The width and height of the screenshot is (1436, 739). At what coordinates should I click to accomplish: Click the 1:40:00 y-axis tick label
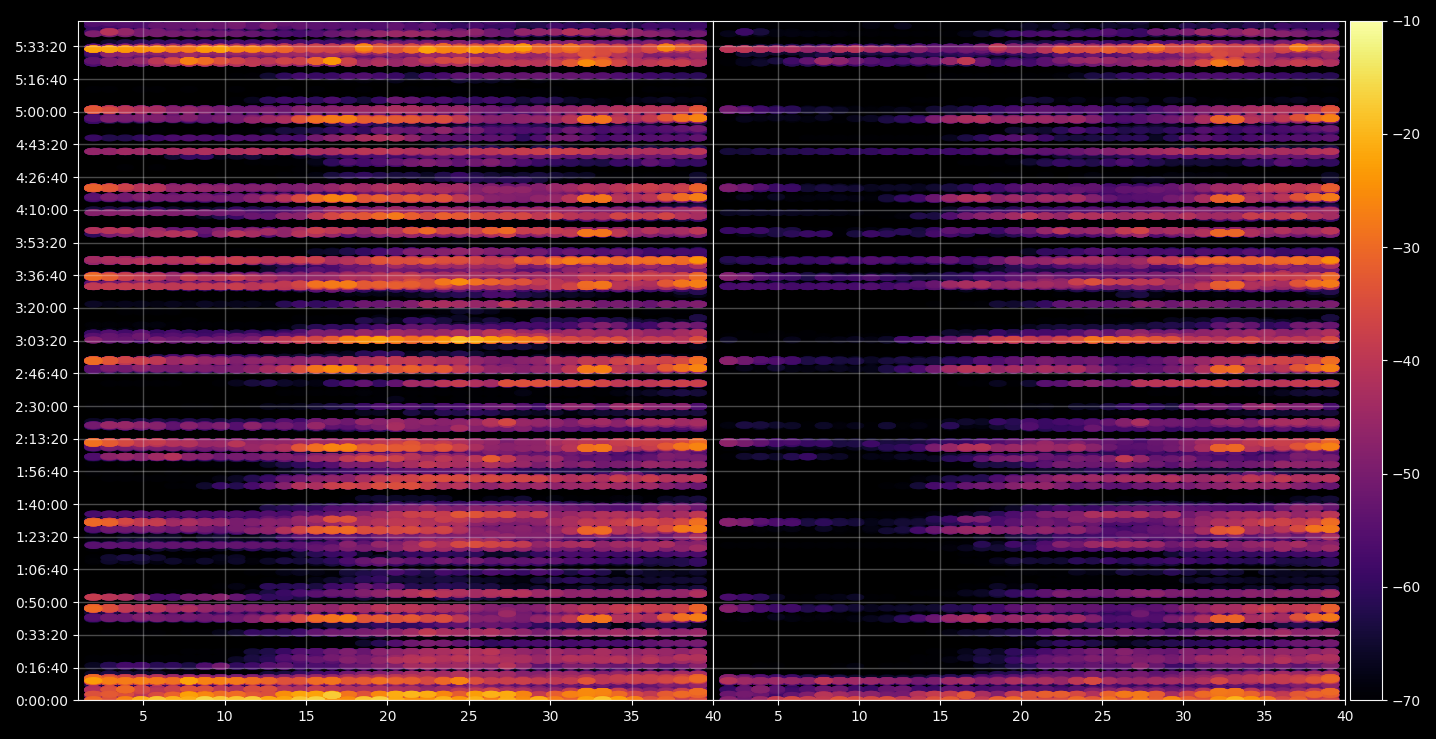pos(43,505)
